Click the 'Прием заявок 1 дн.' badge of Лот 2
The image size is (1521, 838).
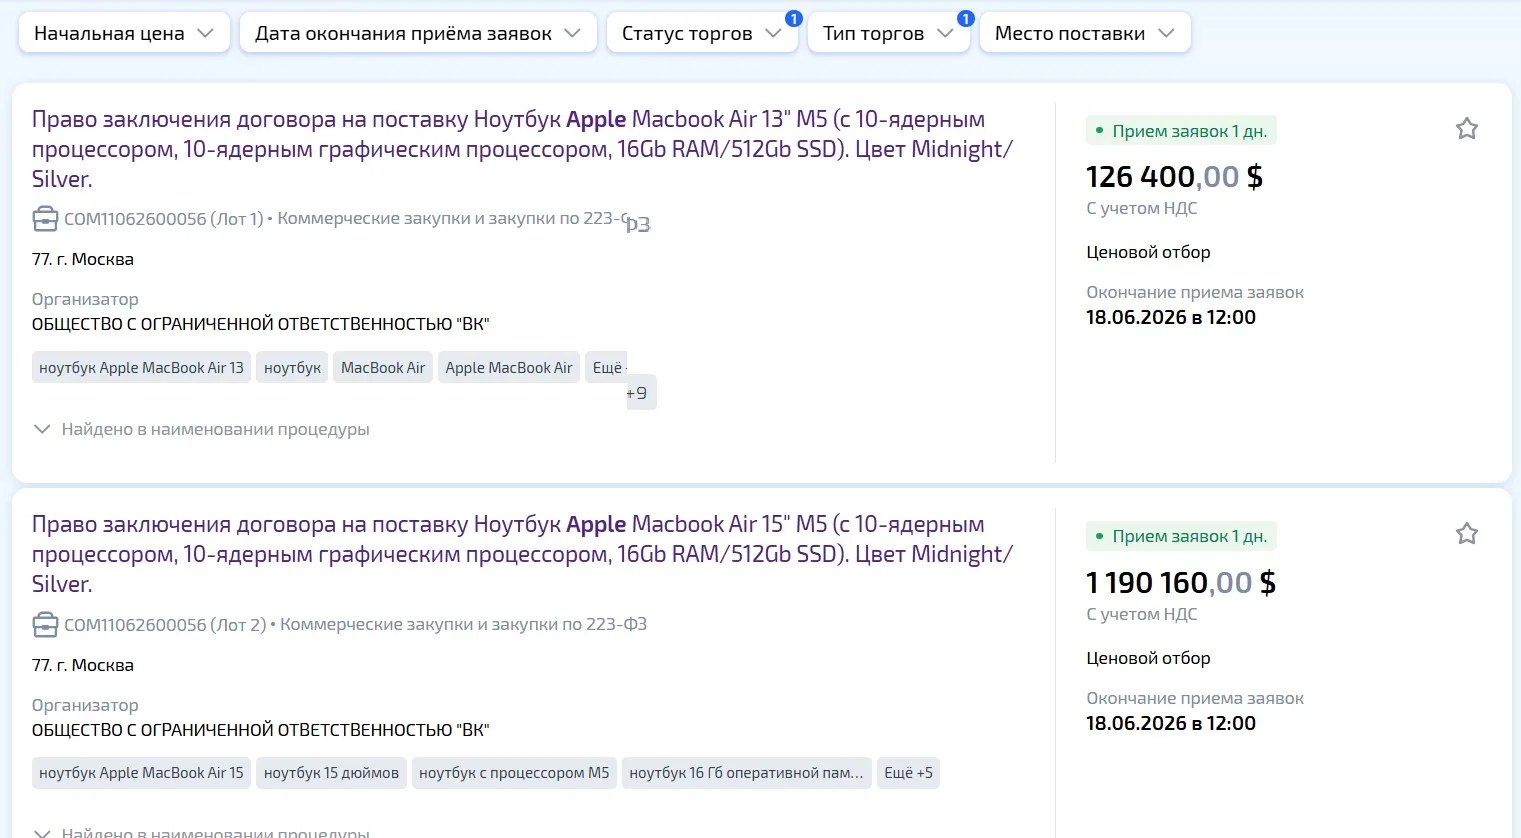pyautogui.click(x=1181, y=536)
